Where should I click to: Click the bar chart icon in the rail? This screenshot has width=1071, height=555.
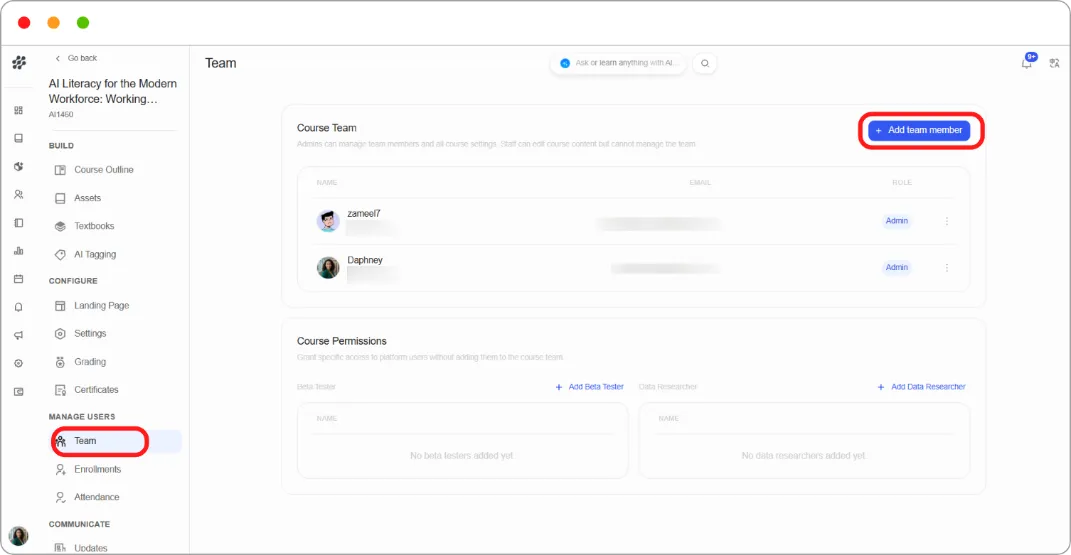18,251
